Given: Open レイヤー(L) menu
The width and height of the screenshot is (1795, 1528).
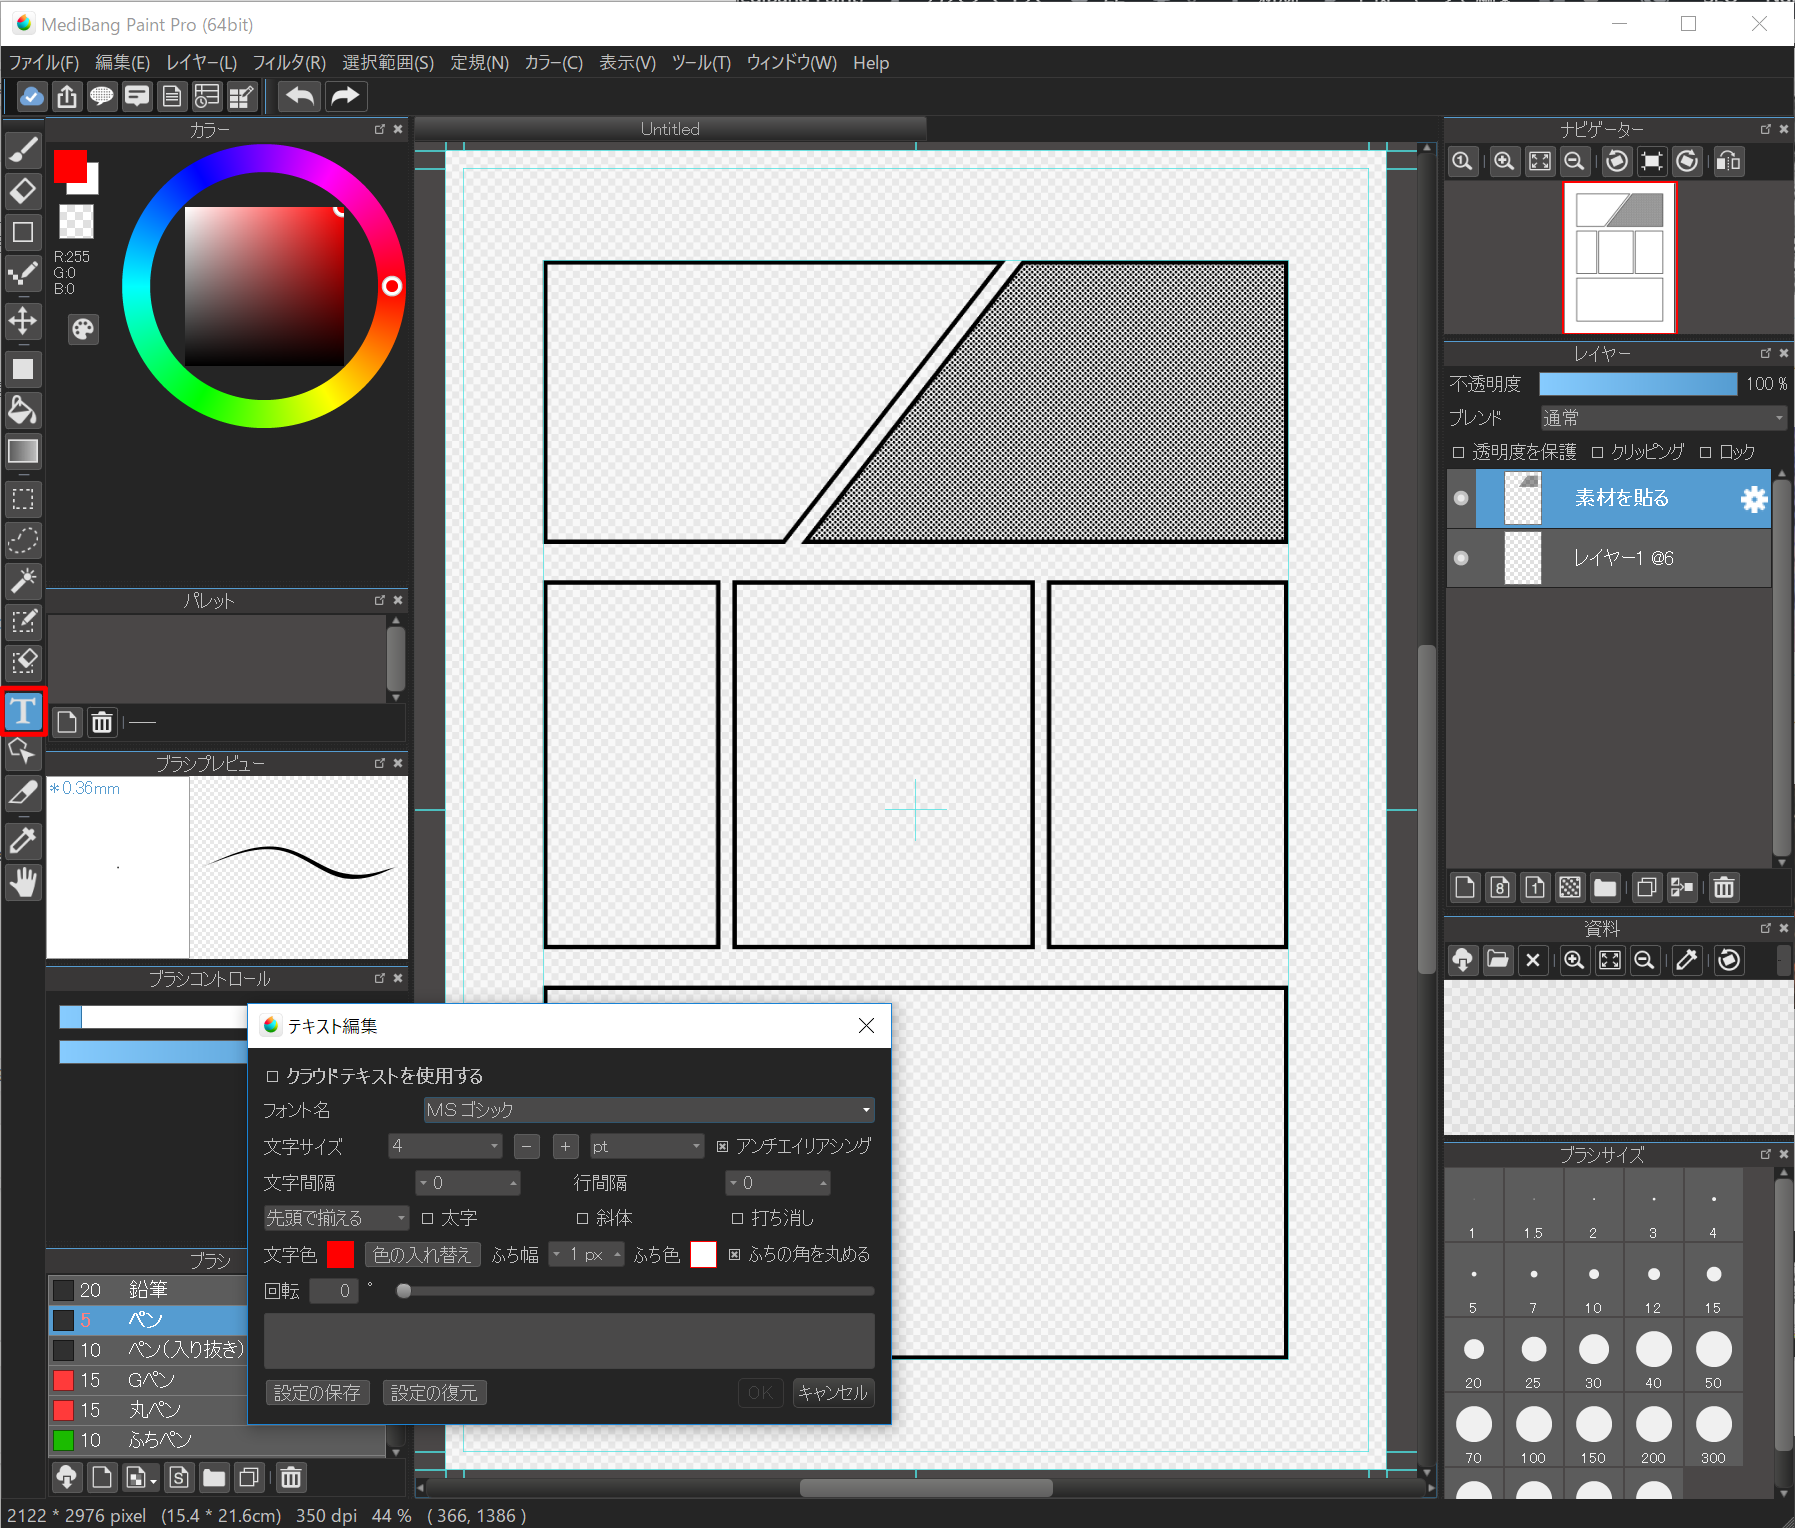Looking at the screenshot, I should point(201,63).
